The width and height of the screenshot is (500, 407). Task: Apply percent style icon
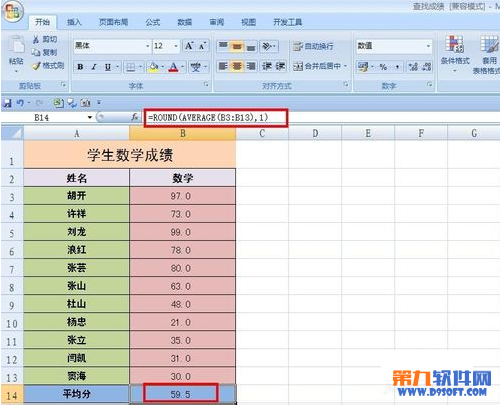[x=383, y=67]
